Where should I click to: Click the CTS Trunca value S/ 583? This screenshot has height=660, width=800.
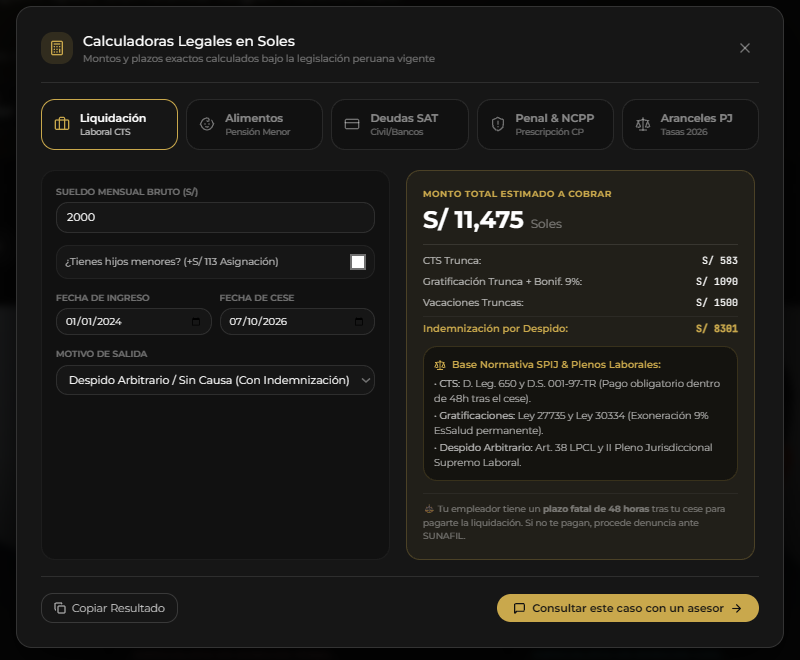click(719, 261)
